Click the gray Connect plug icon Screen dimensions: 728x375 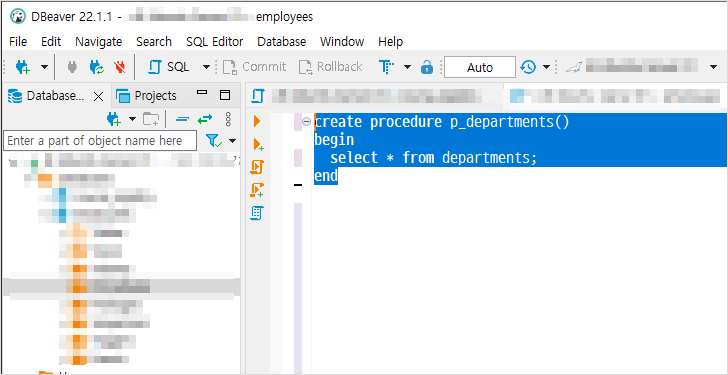(x=72, y=67)
